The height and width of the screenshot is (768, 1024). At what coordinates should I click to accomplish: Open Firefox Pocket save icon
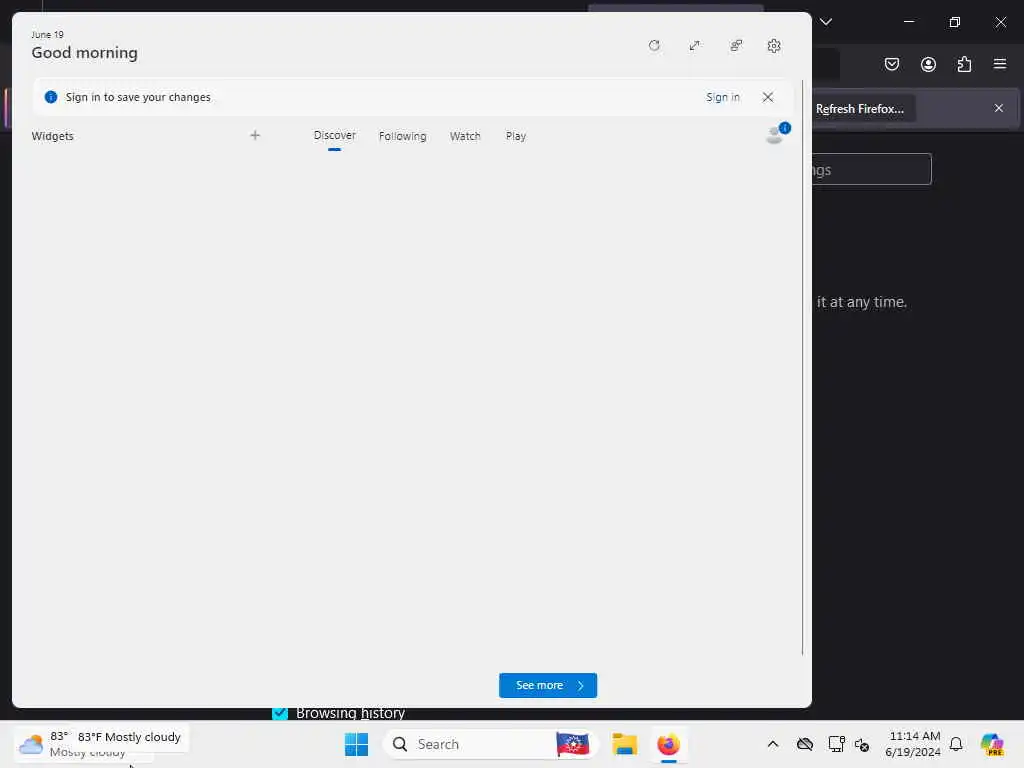pos(891,64)
